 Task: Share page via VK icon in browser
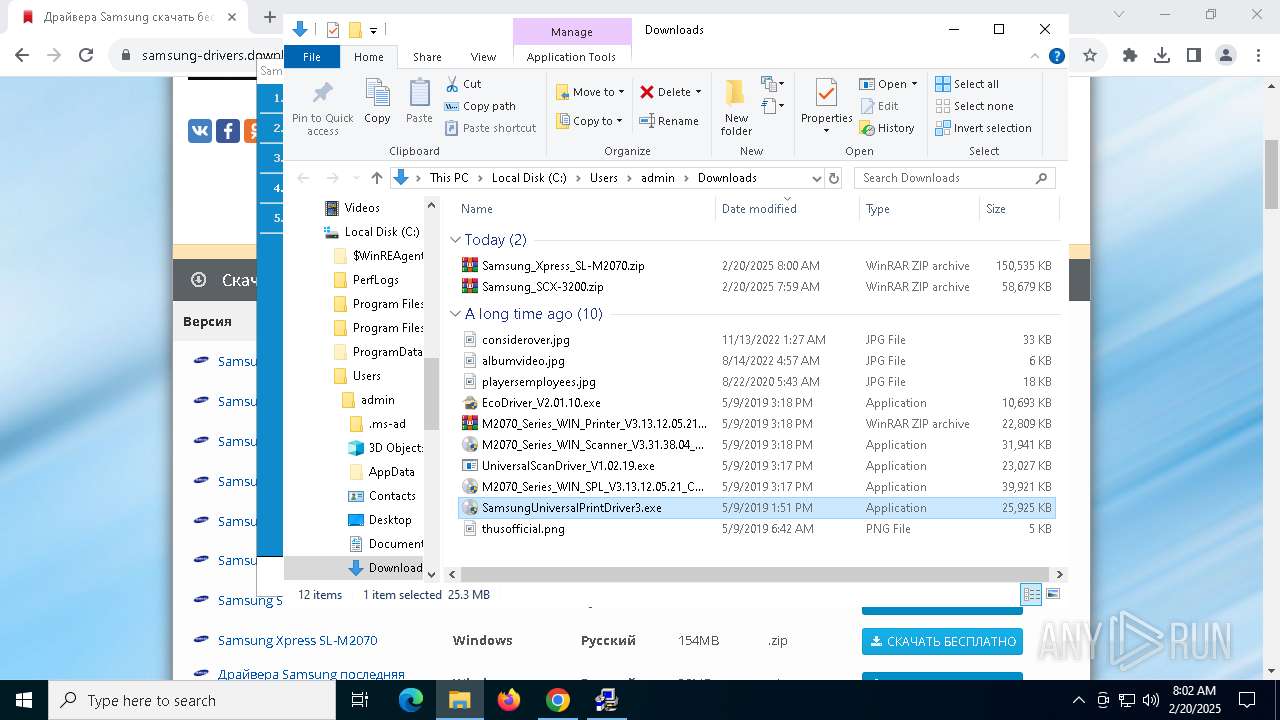coord(200,130)
